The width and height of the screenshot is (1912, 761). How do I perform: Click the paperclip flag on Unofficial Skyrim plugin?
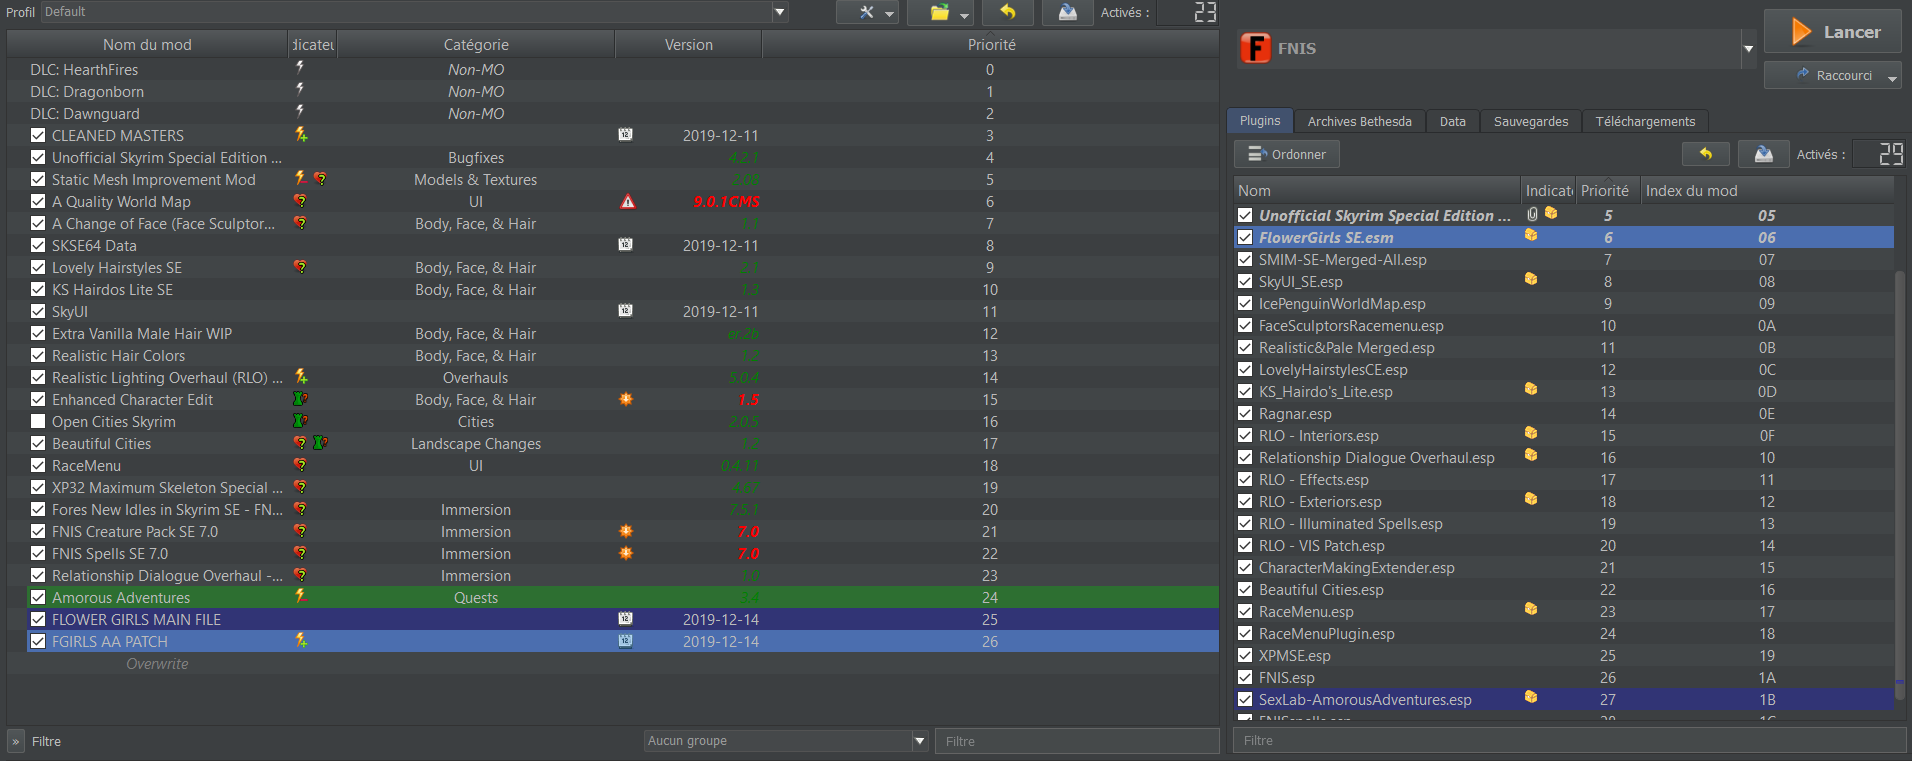1532,214
